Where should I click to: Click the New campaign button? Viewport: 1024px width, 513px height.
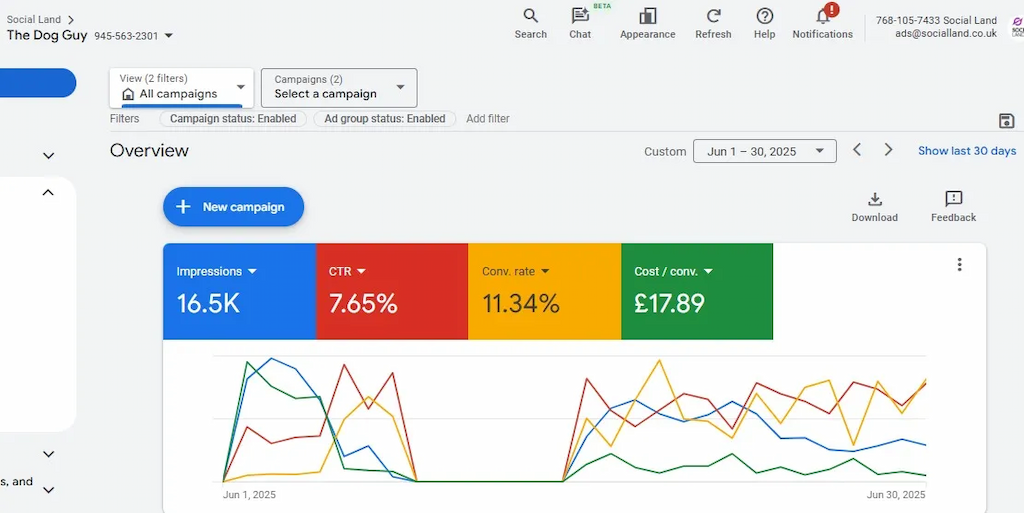[233, 207]
